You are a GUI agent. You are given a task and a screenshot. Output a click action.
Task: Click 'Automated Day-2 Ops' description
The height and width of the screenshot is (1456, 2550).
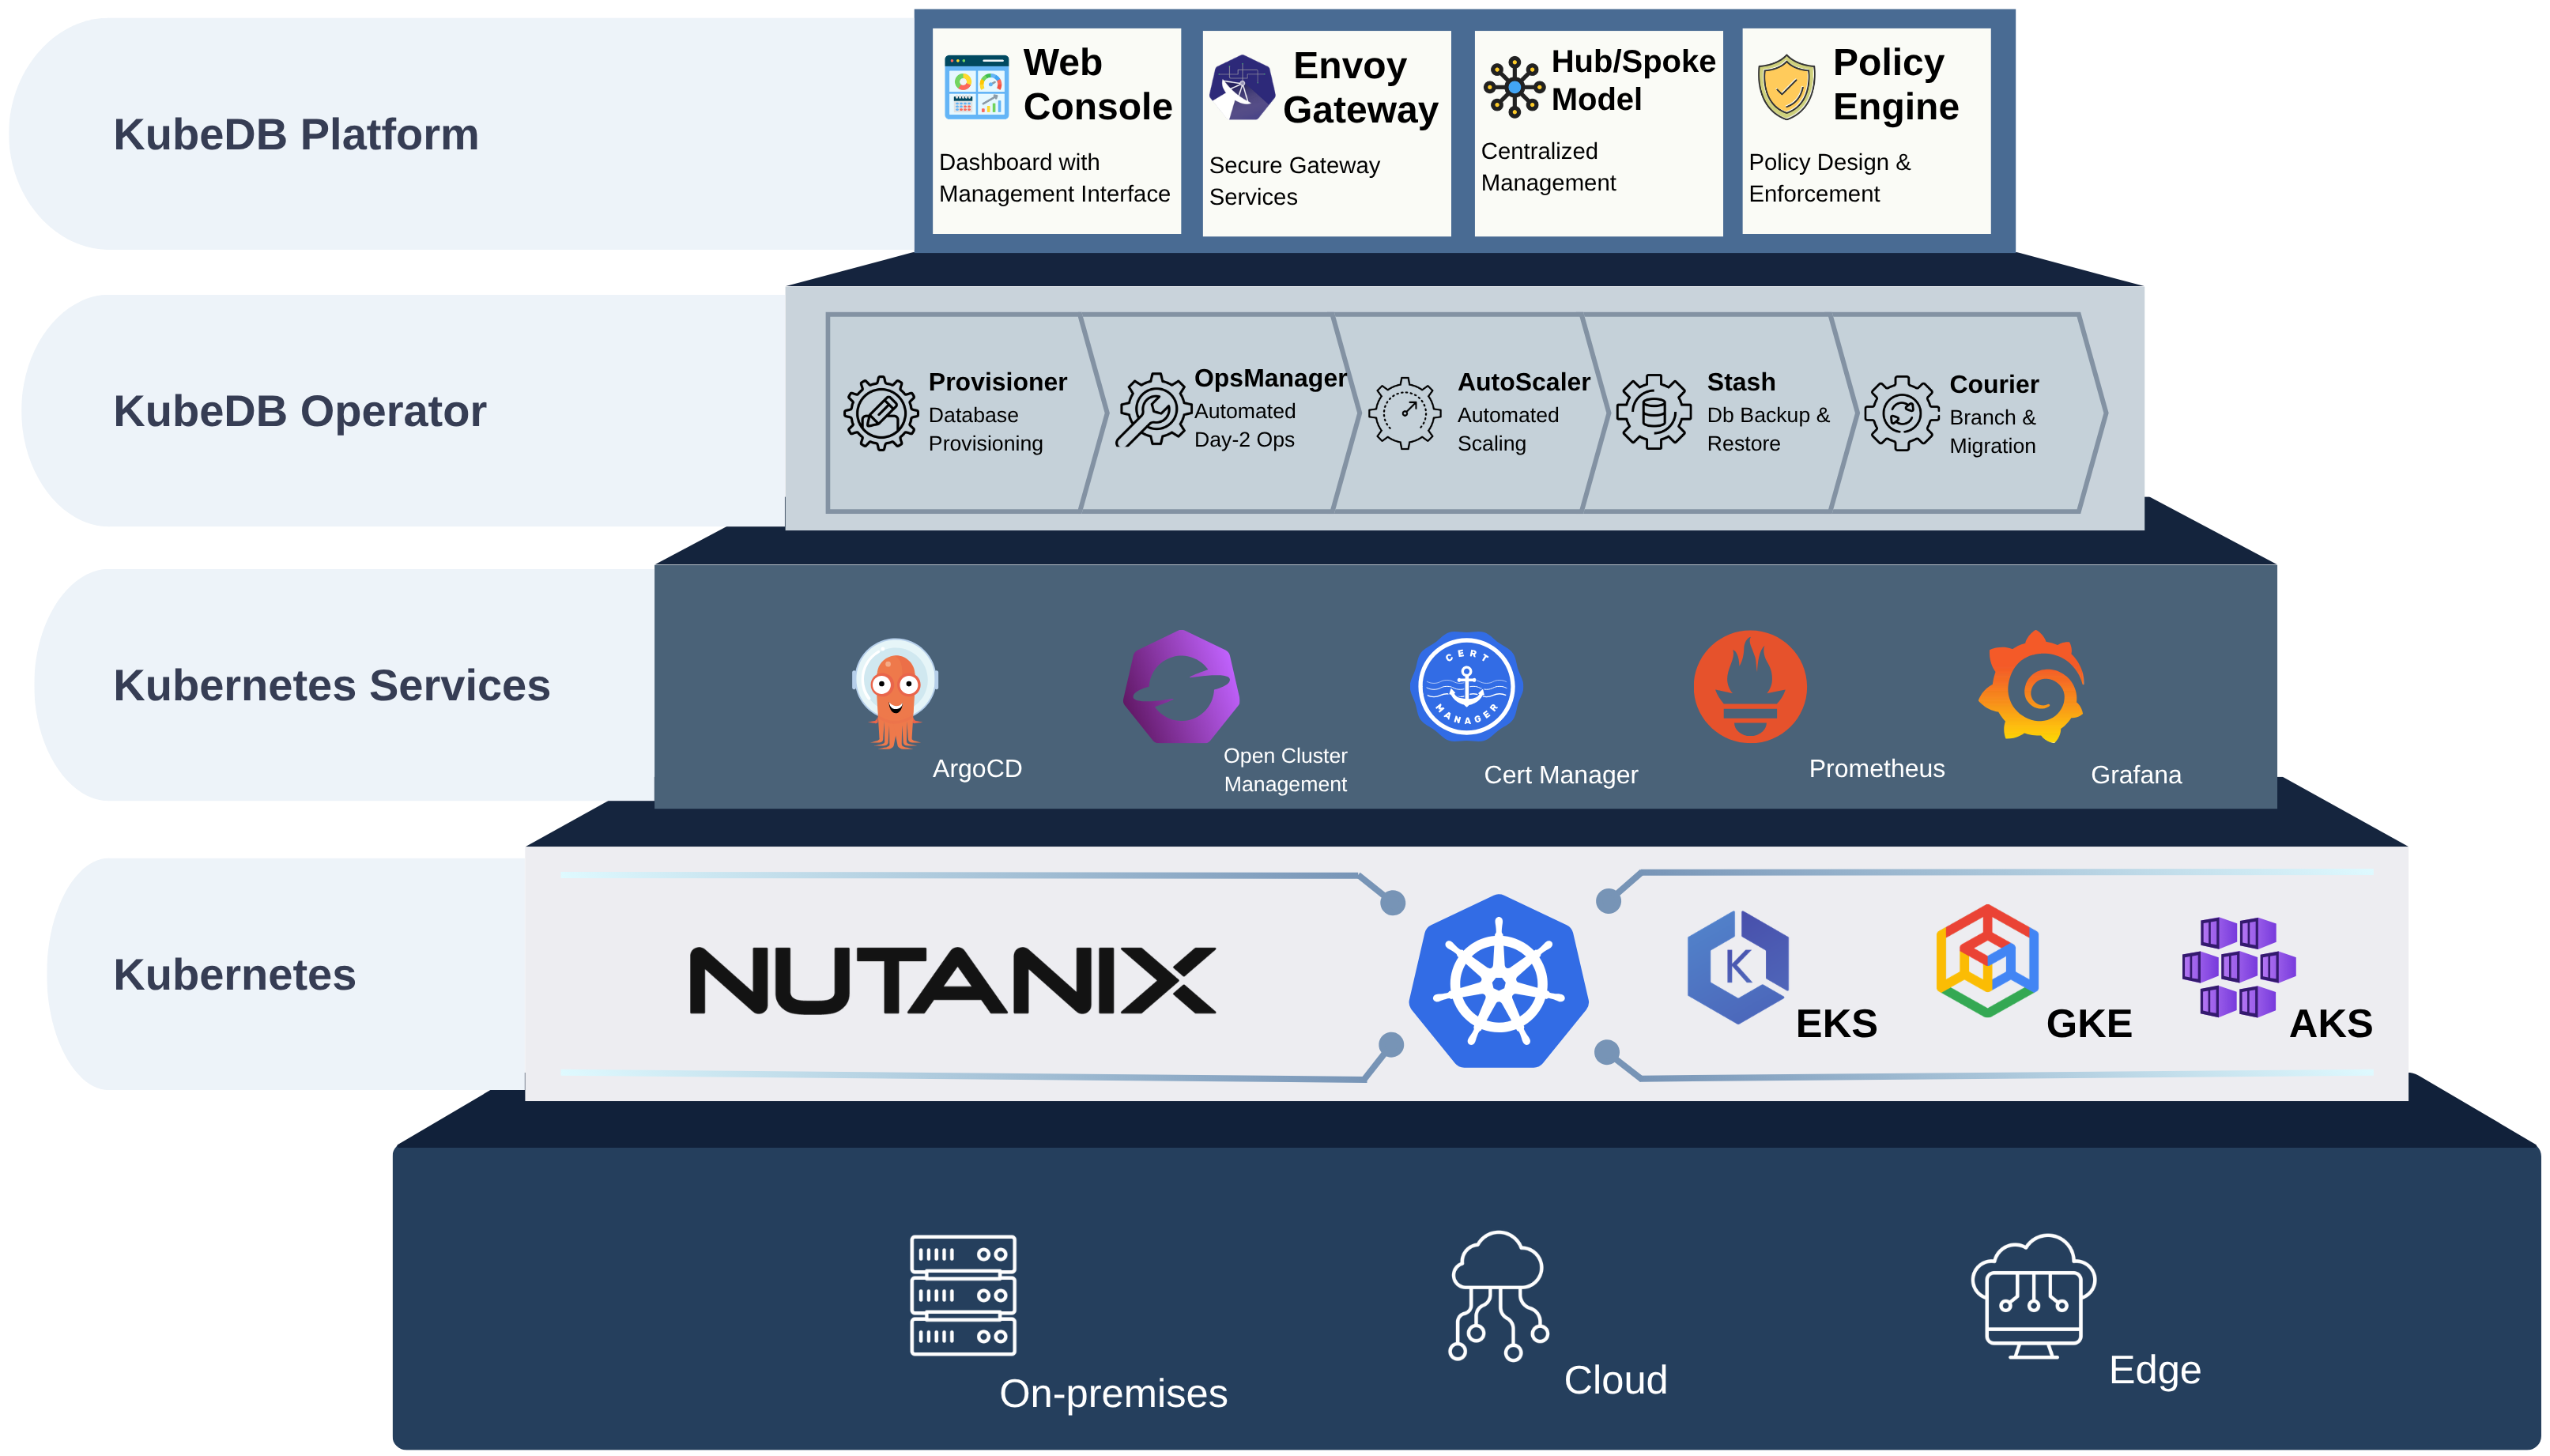1244,425
